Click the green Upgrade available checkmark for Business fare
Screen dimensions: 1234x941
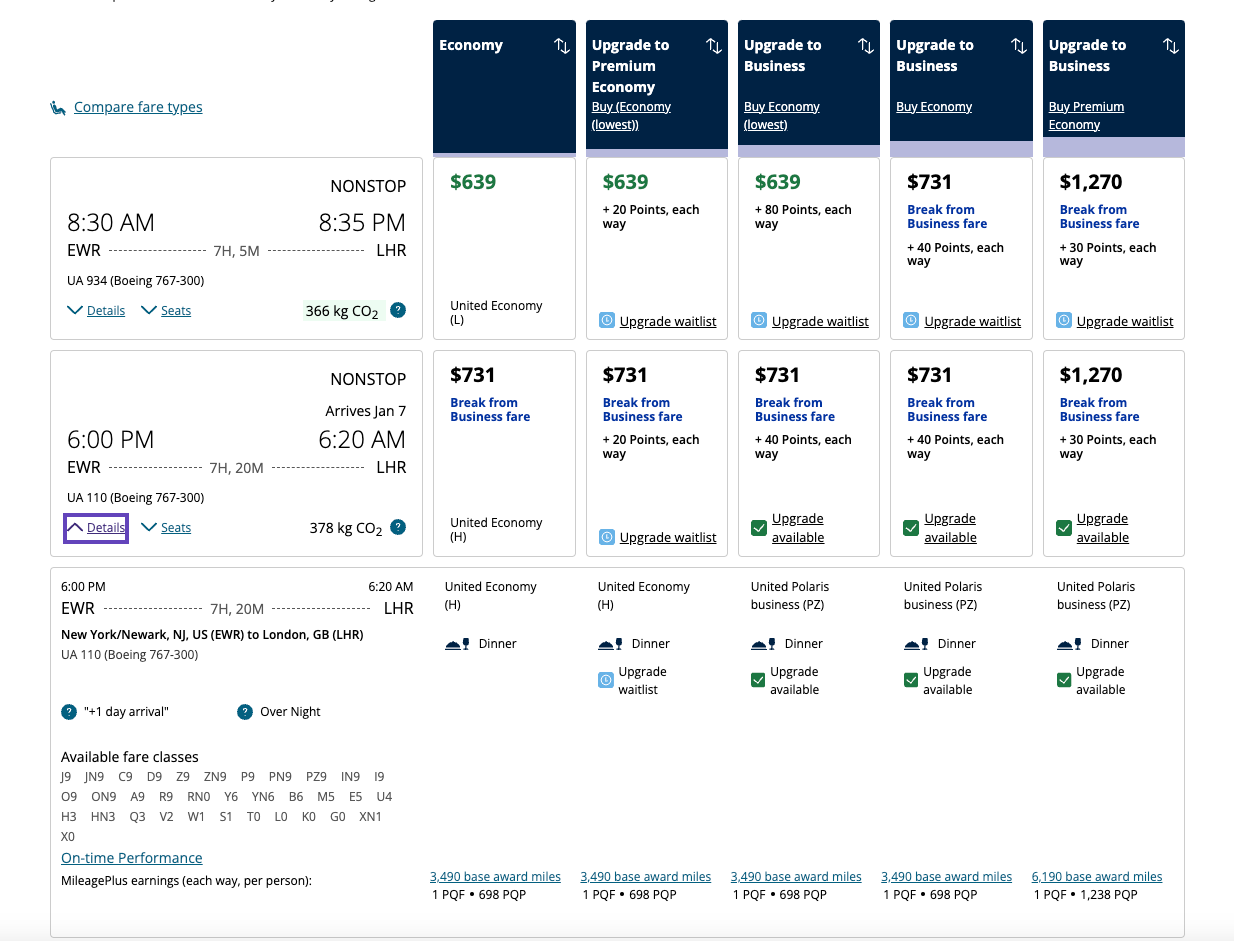tap(760, 527)
